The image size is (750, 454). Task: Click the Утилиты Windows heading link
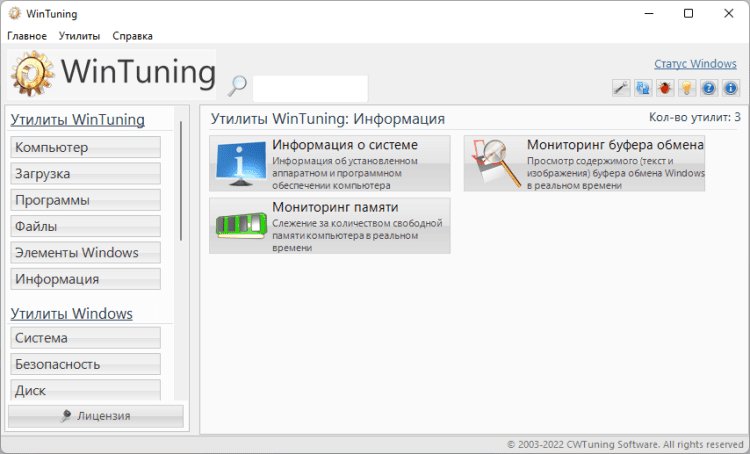[x=72, y=314]
